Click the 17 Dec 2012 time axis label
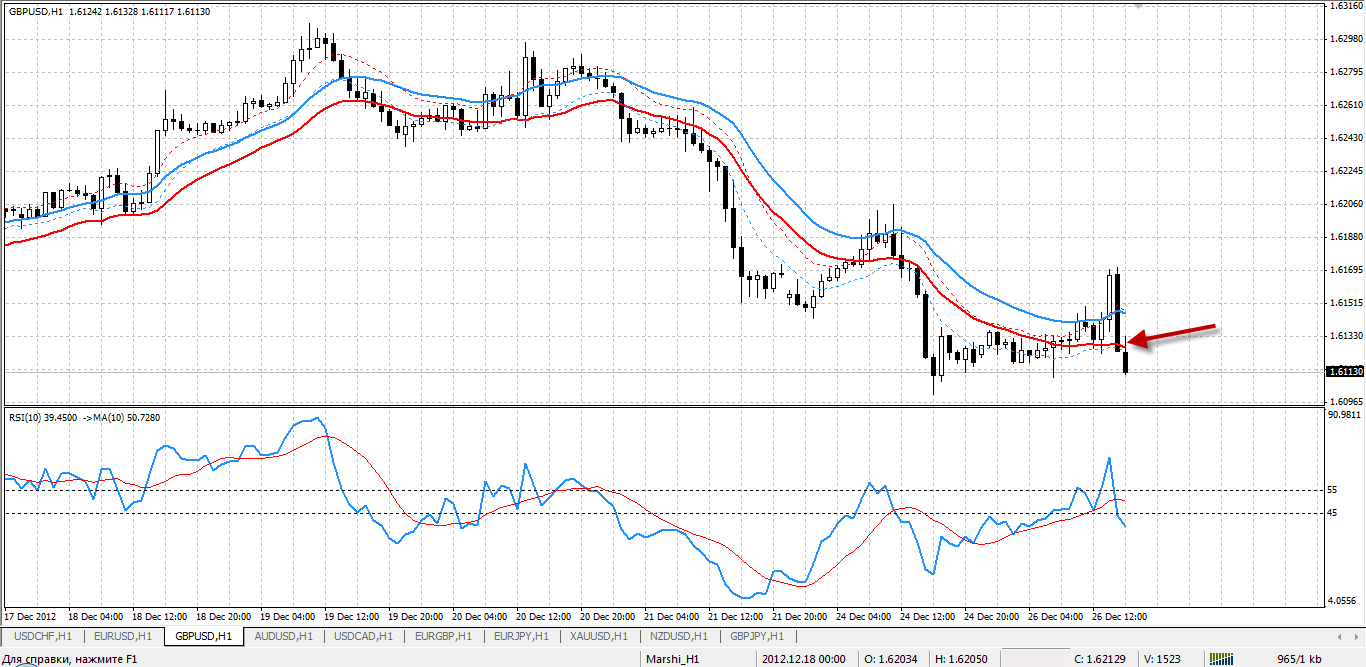This screenshot has width=1366, height=667. click(30, 616)
